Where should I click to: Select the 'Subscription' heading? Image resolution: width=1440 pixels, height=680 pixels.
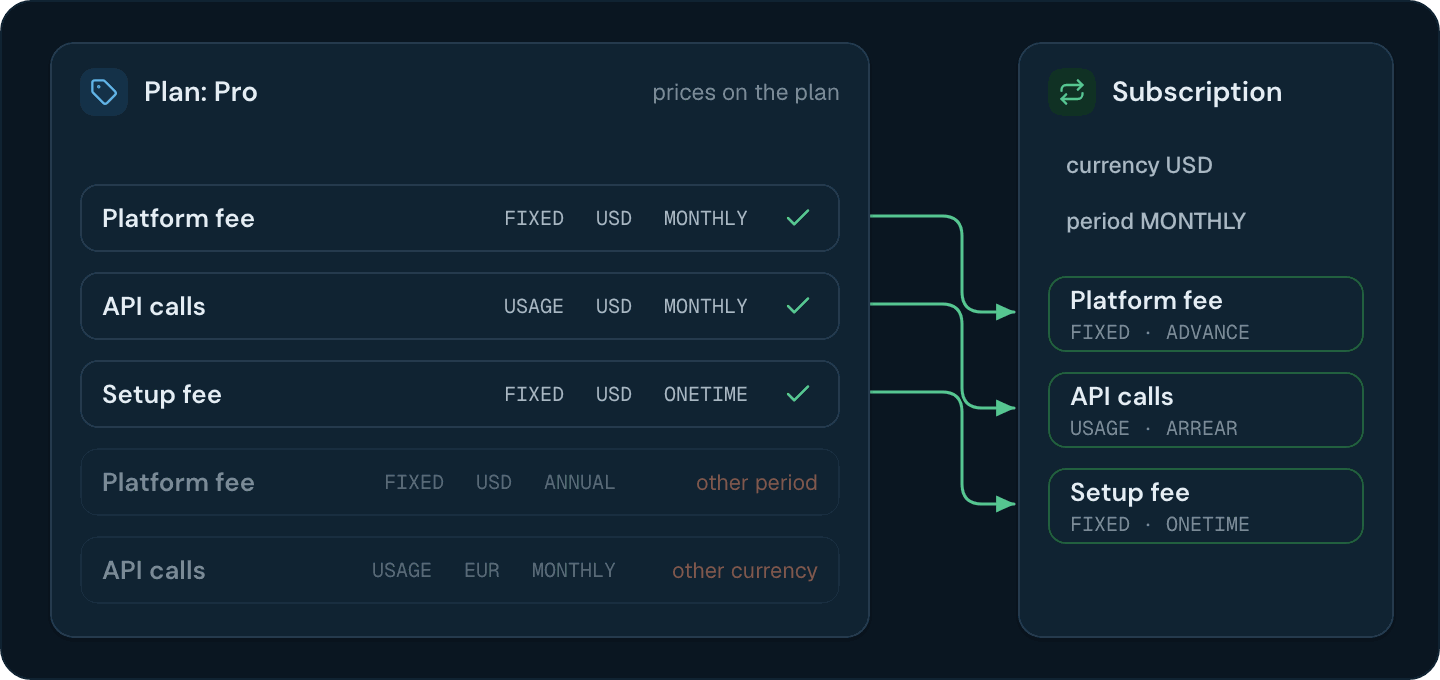tap(1197, 92)
